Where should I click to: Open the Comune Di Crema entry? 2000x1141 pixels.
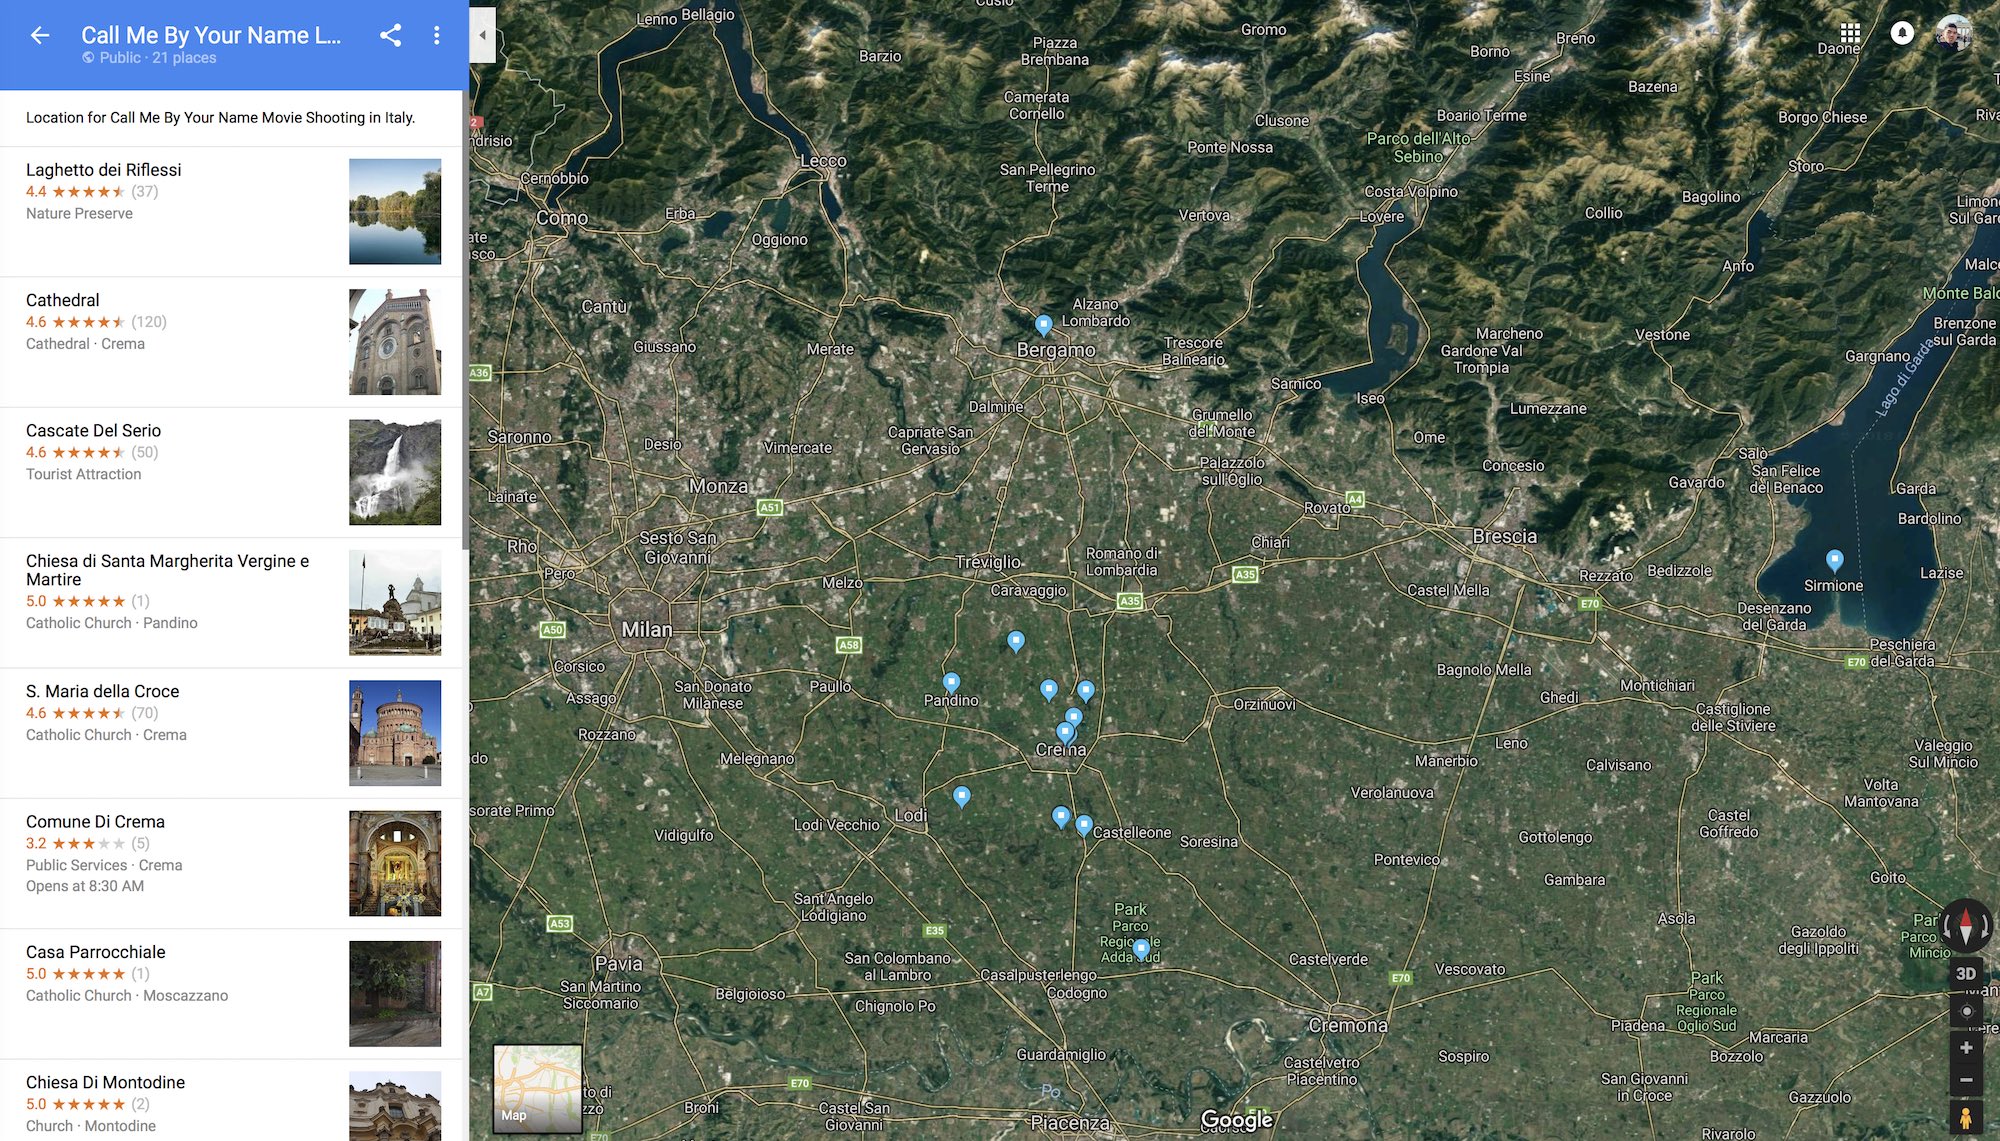[x=231, y=863]
